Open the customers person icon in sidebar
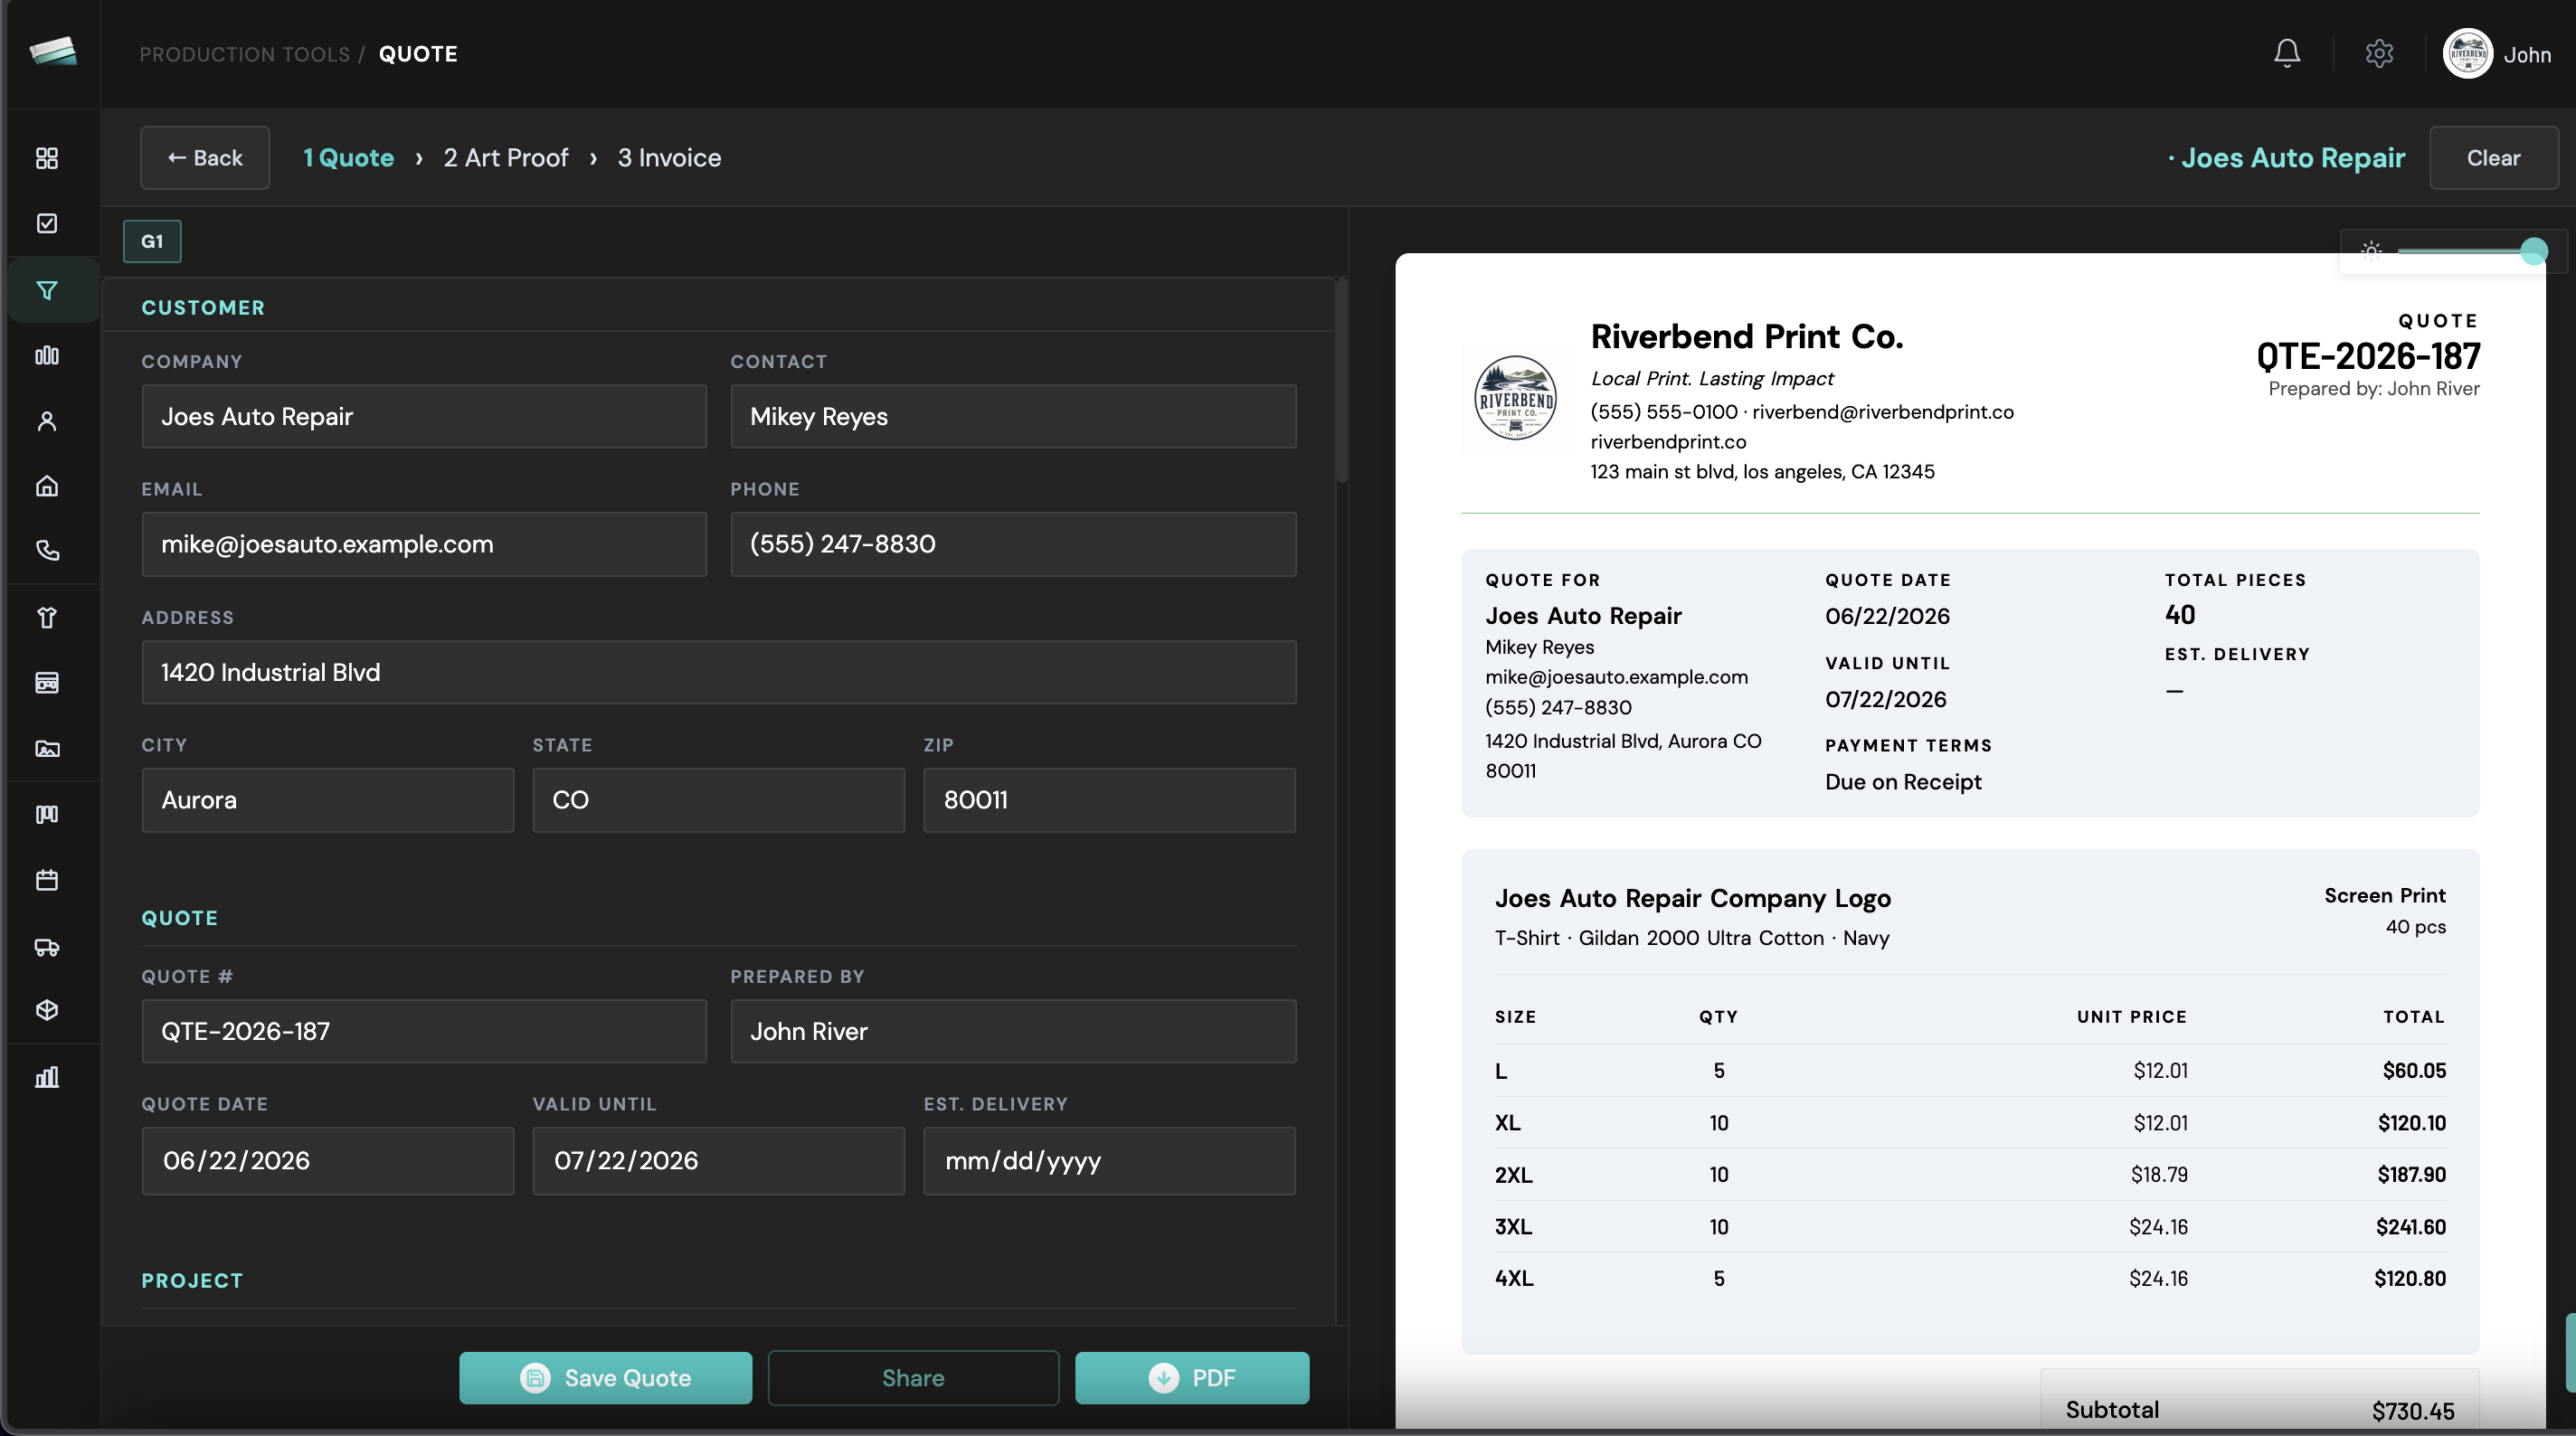This screenshot has width=2576, height=1436. tap(47, 421)
